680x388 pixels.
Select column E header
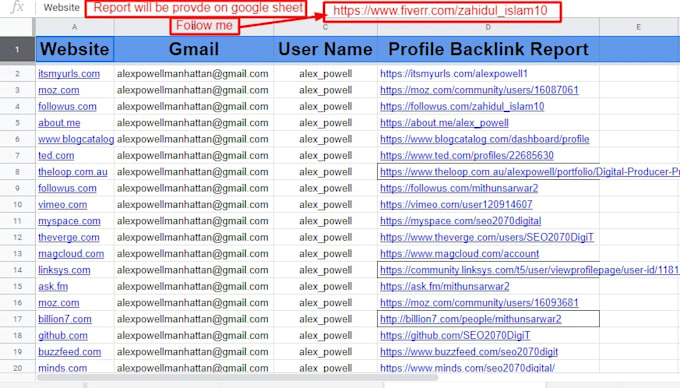click(x=639, y=27)
